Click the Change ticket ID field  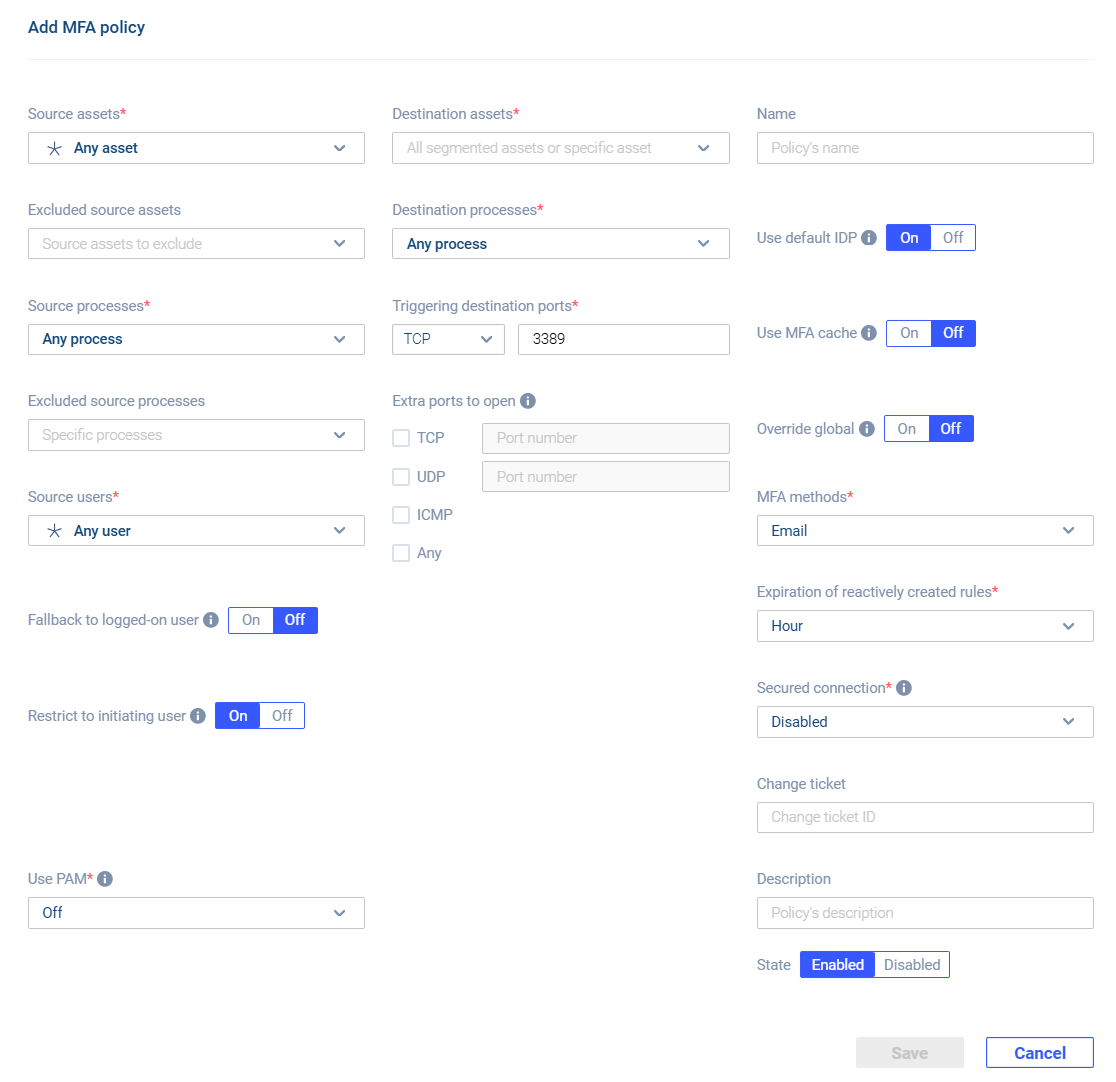tap(925, 817)
